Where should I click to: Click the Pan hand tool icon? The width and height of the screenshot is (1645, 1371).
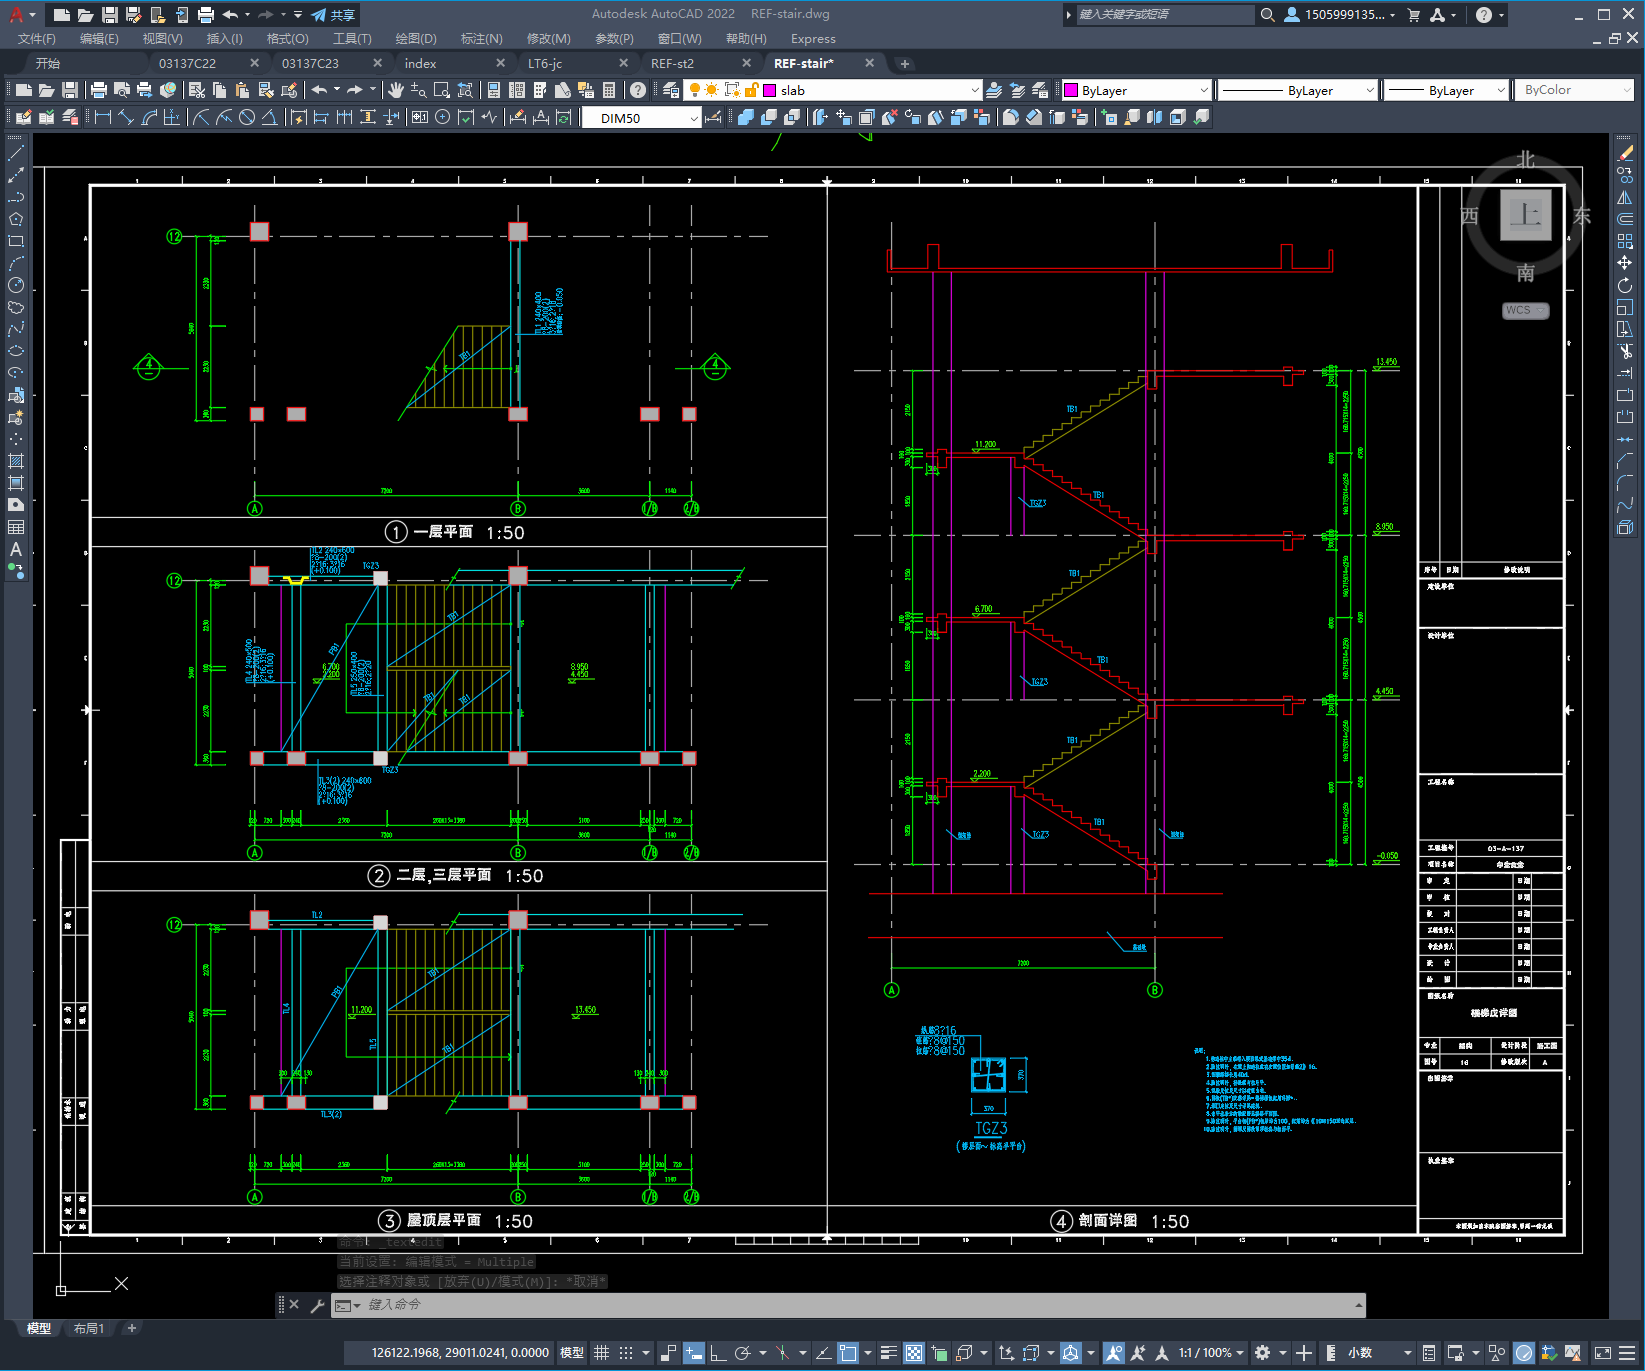pos(396,90)
